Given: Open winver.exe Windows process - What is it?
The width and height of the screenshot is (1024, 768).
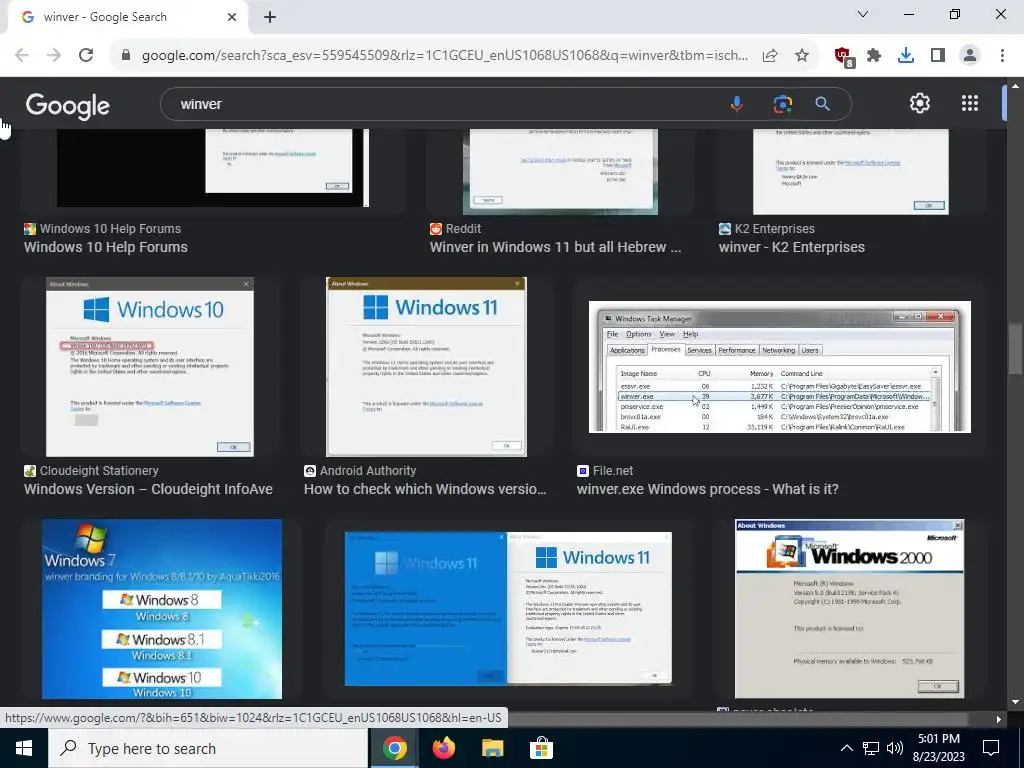Looking at the screenshot, I should pos(707,489).
